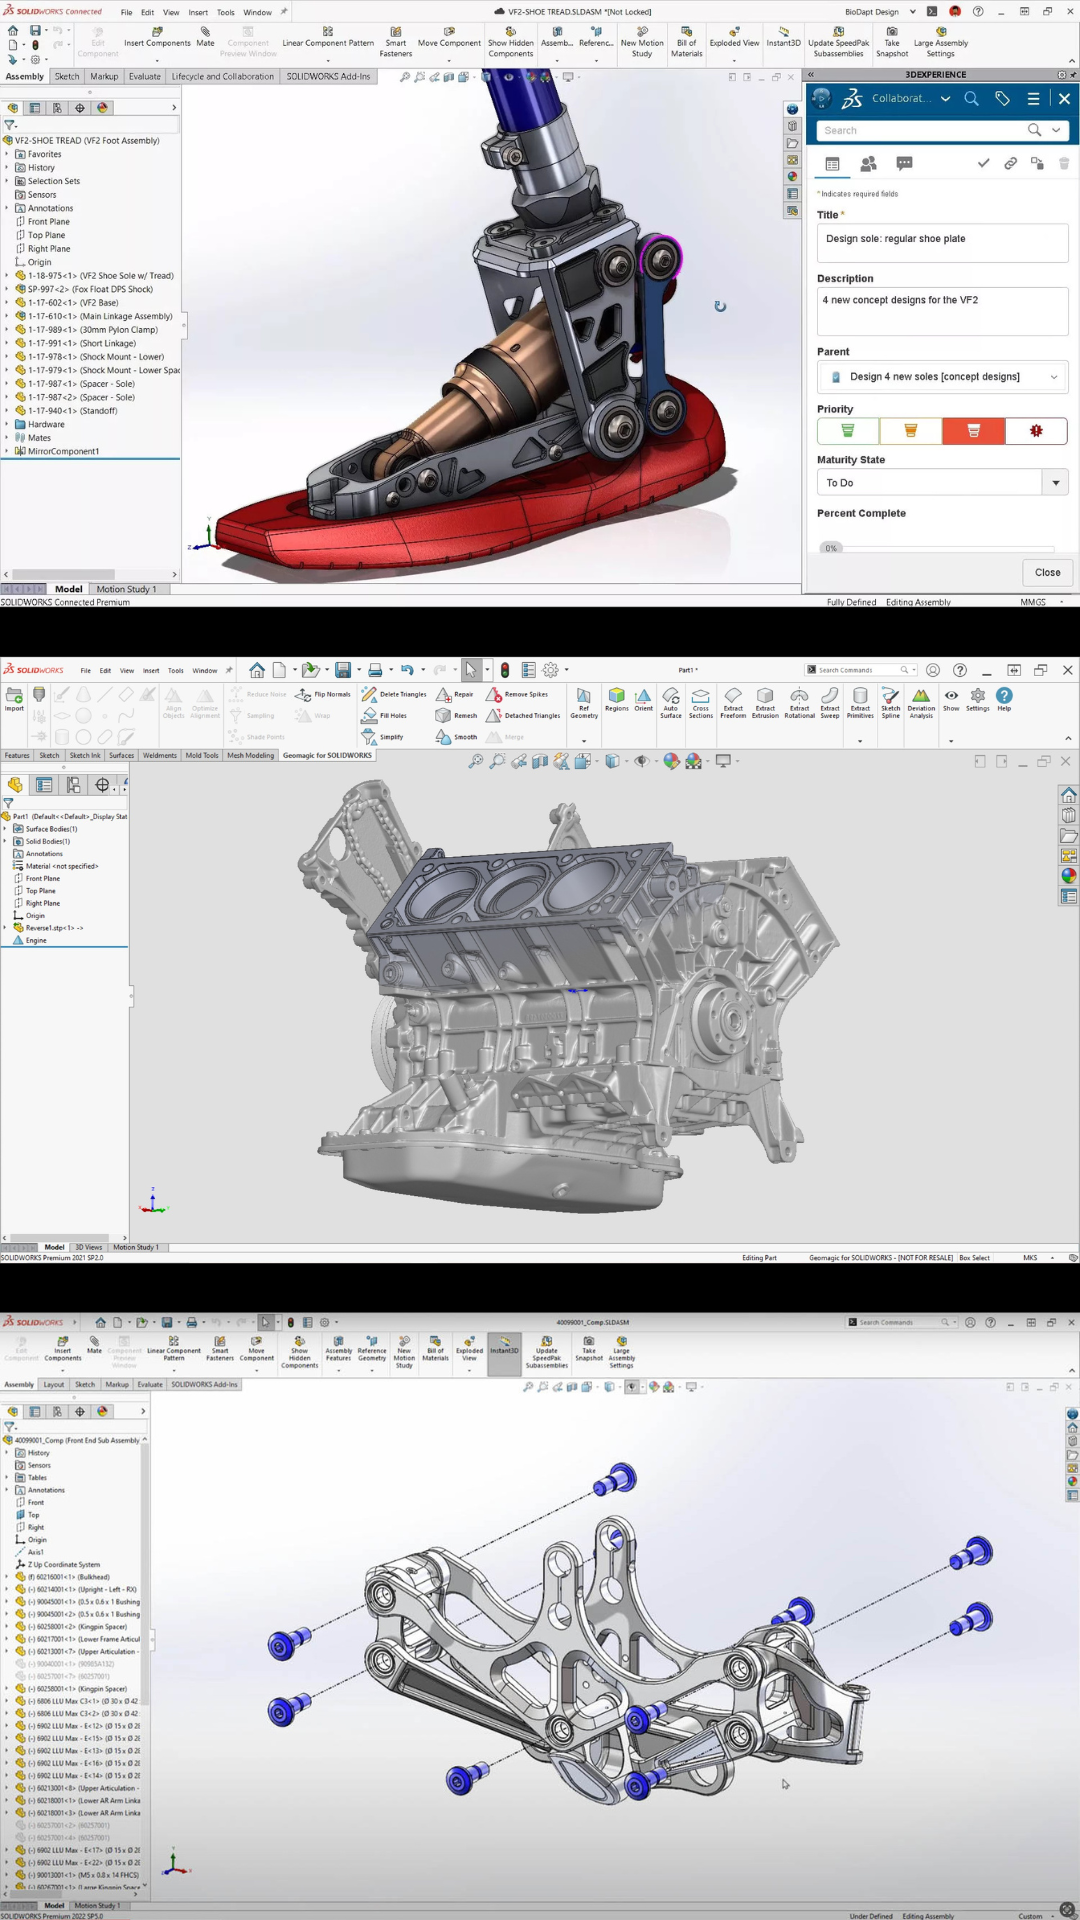
Task: Click Fill Holes in Geomagic ribbon
Action: [384, 715]
